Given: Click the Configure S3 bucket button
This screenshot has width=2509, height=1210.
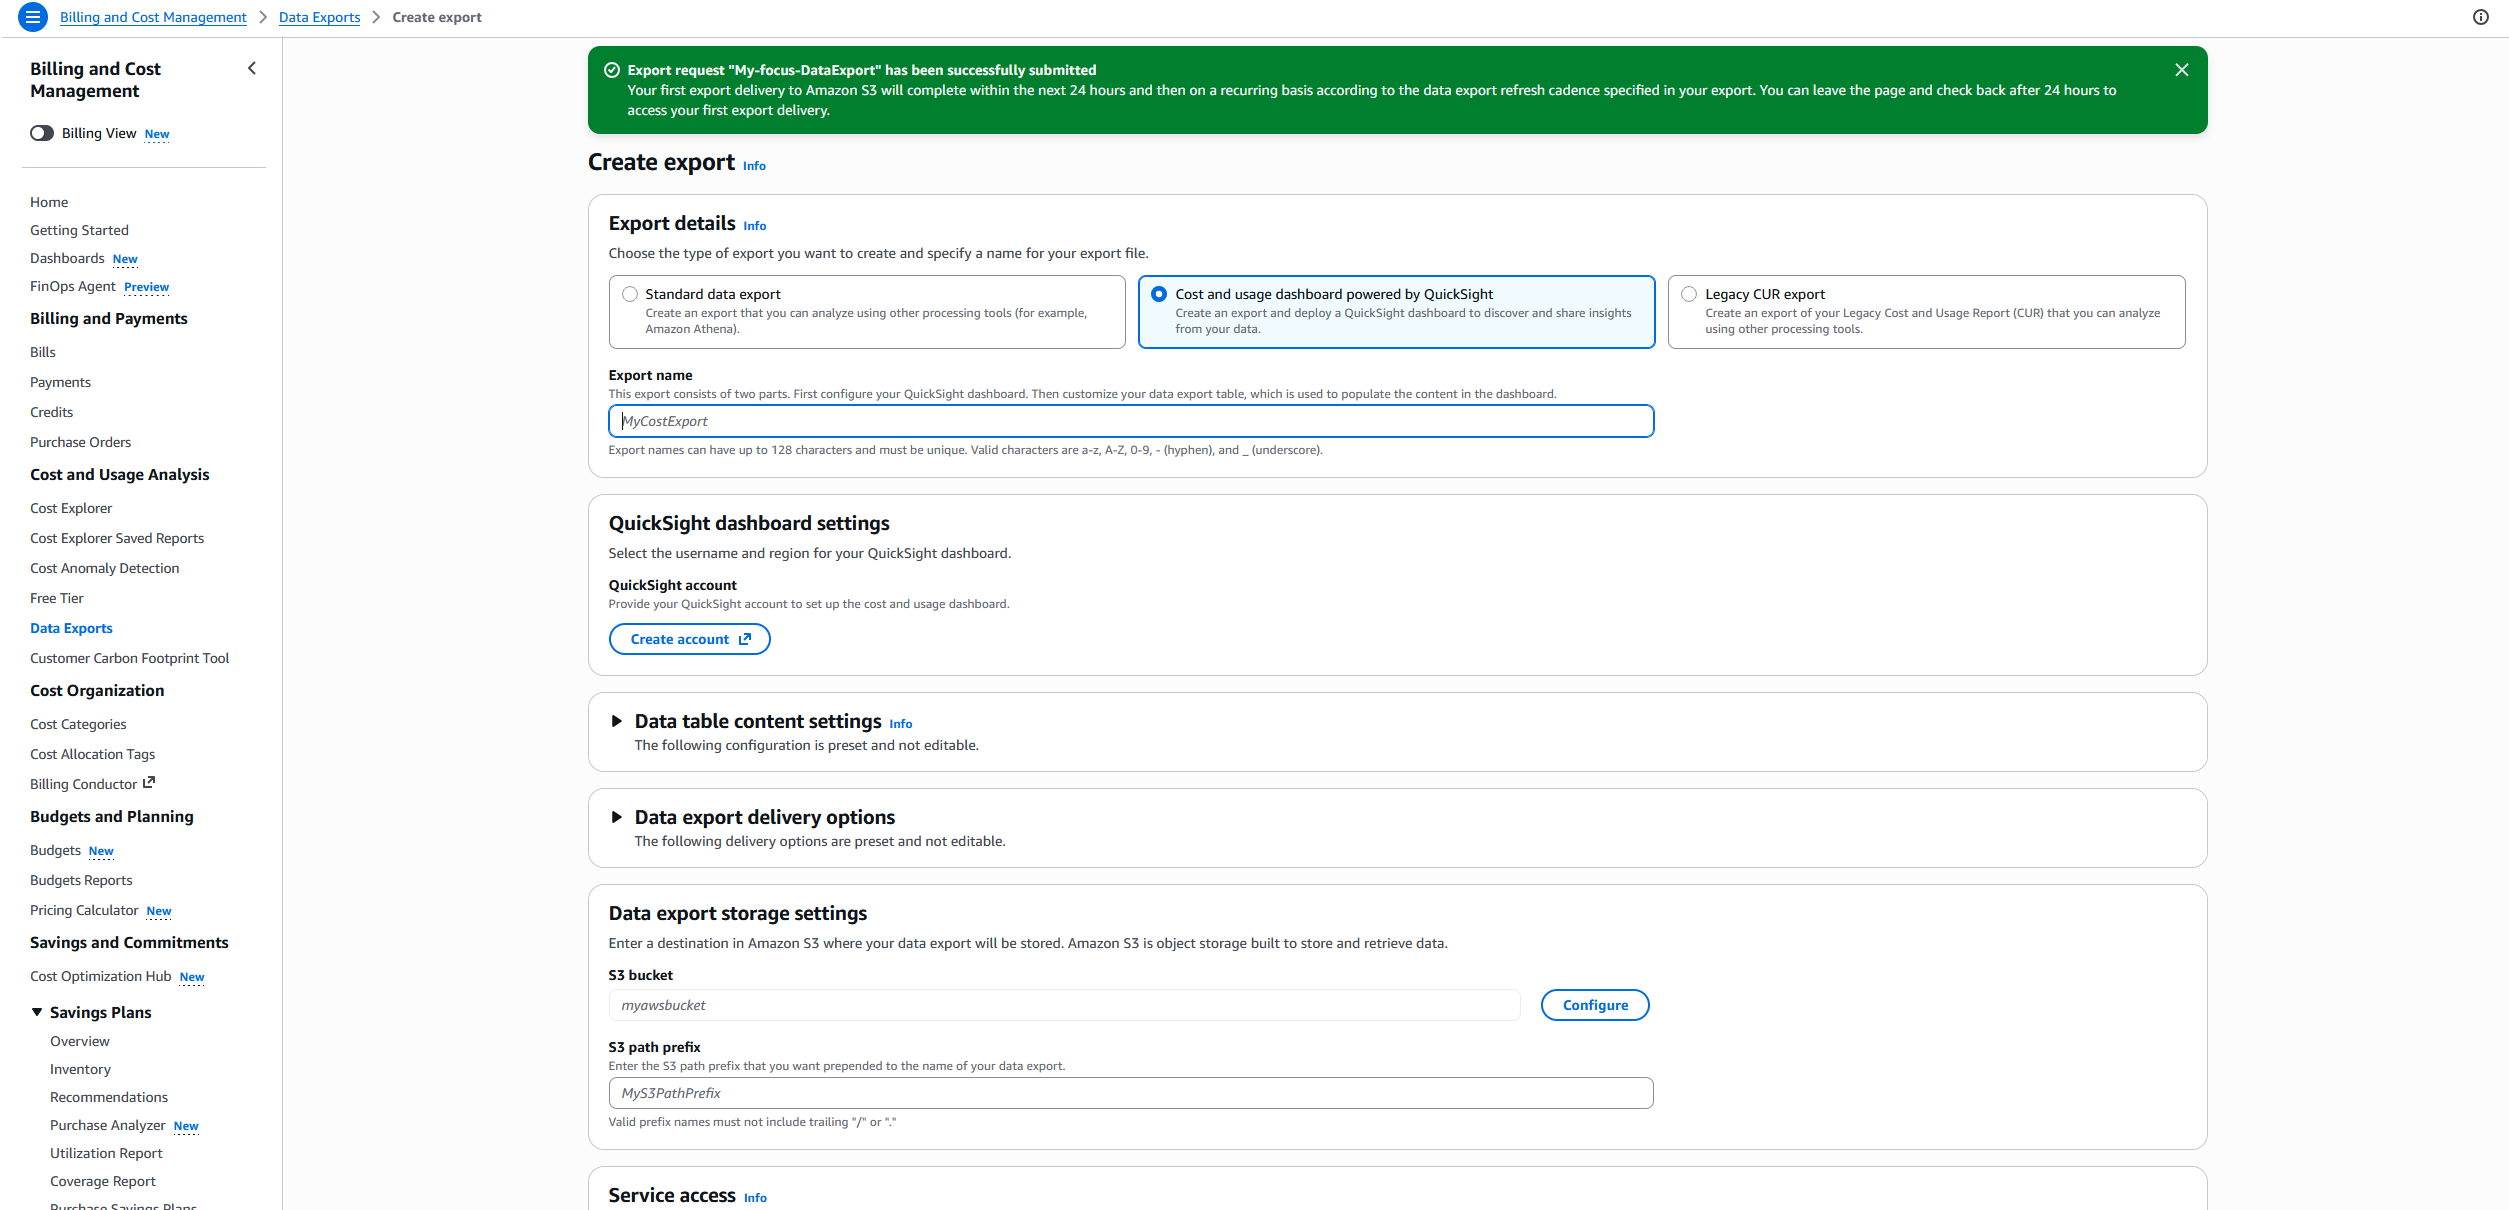Looking at the screenshot, I should pyautogui.click(x=1595, y=1005).
